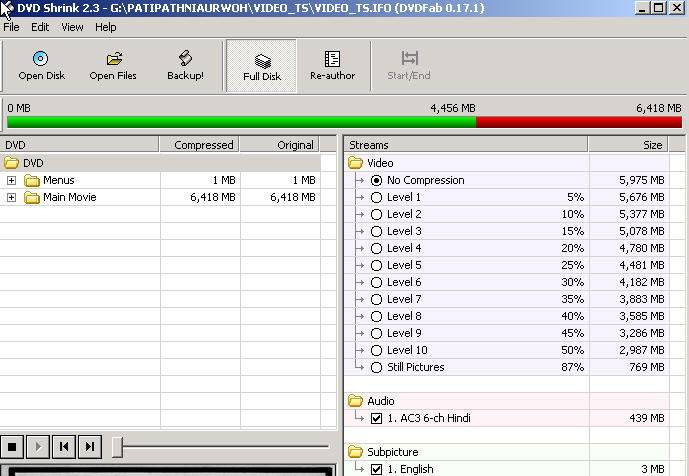
Task: Click the Start/End toolbar icon
Action: coord(410,58)
